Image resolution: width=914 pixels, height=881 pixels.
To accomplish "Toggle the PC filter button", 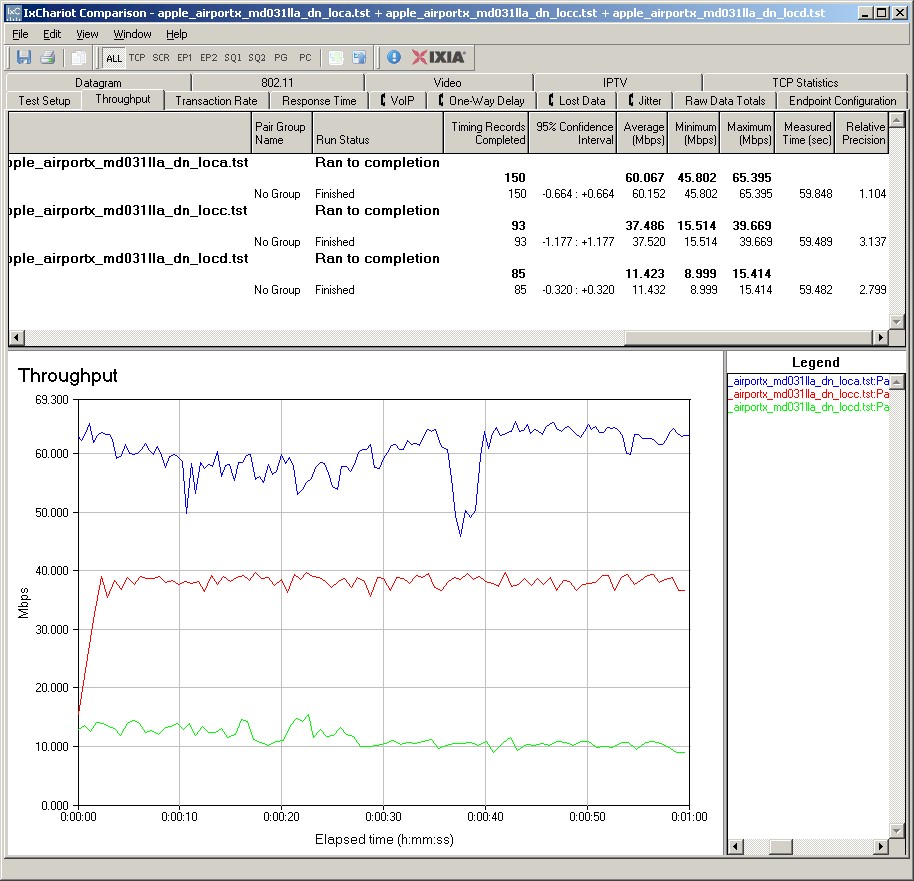I will [x=305, y=58].
